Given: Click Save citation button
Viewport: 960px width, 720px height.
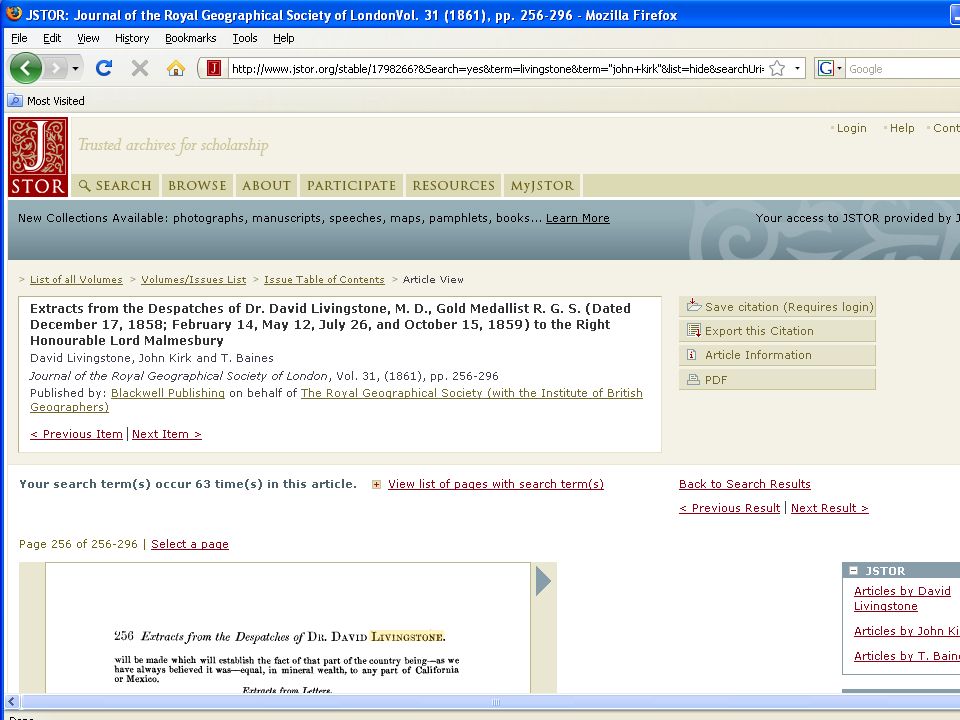Looking at the screenshot, I should tap(778, 307).
